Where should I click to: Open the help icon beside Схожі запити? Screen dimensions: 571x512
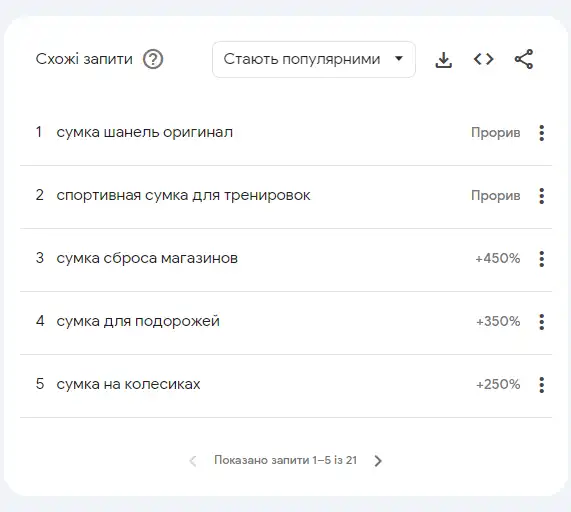[x=153, y=59]
